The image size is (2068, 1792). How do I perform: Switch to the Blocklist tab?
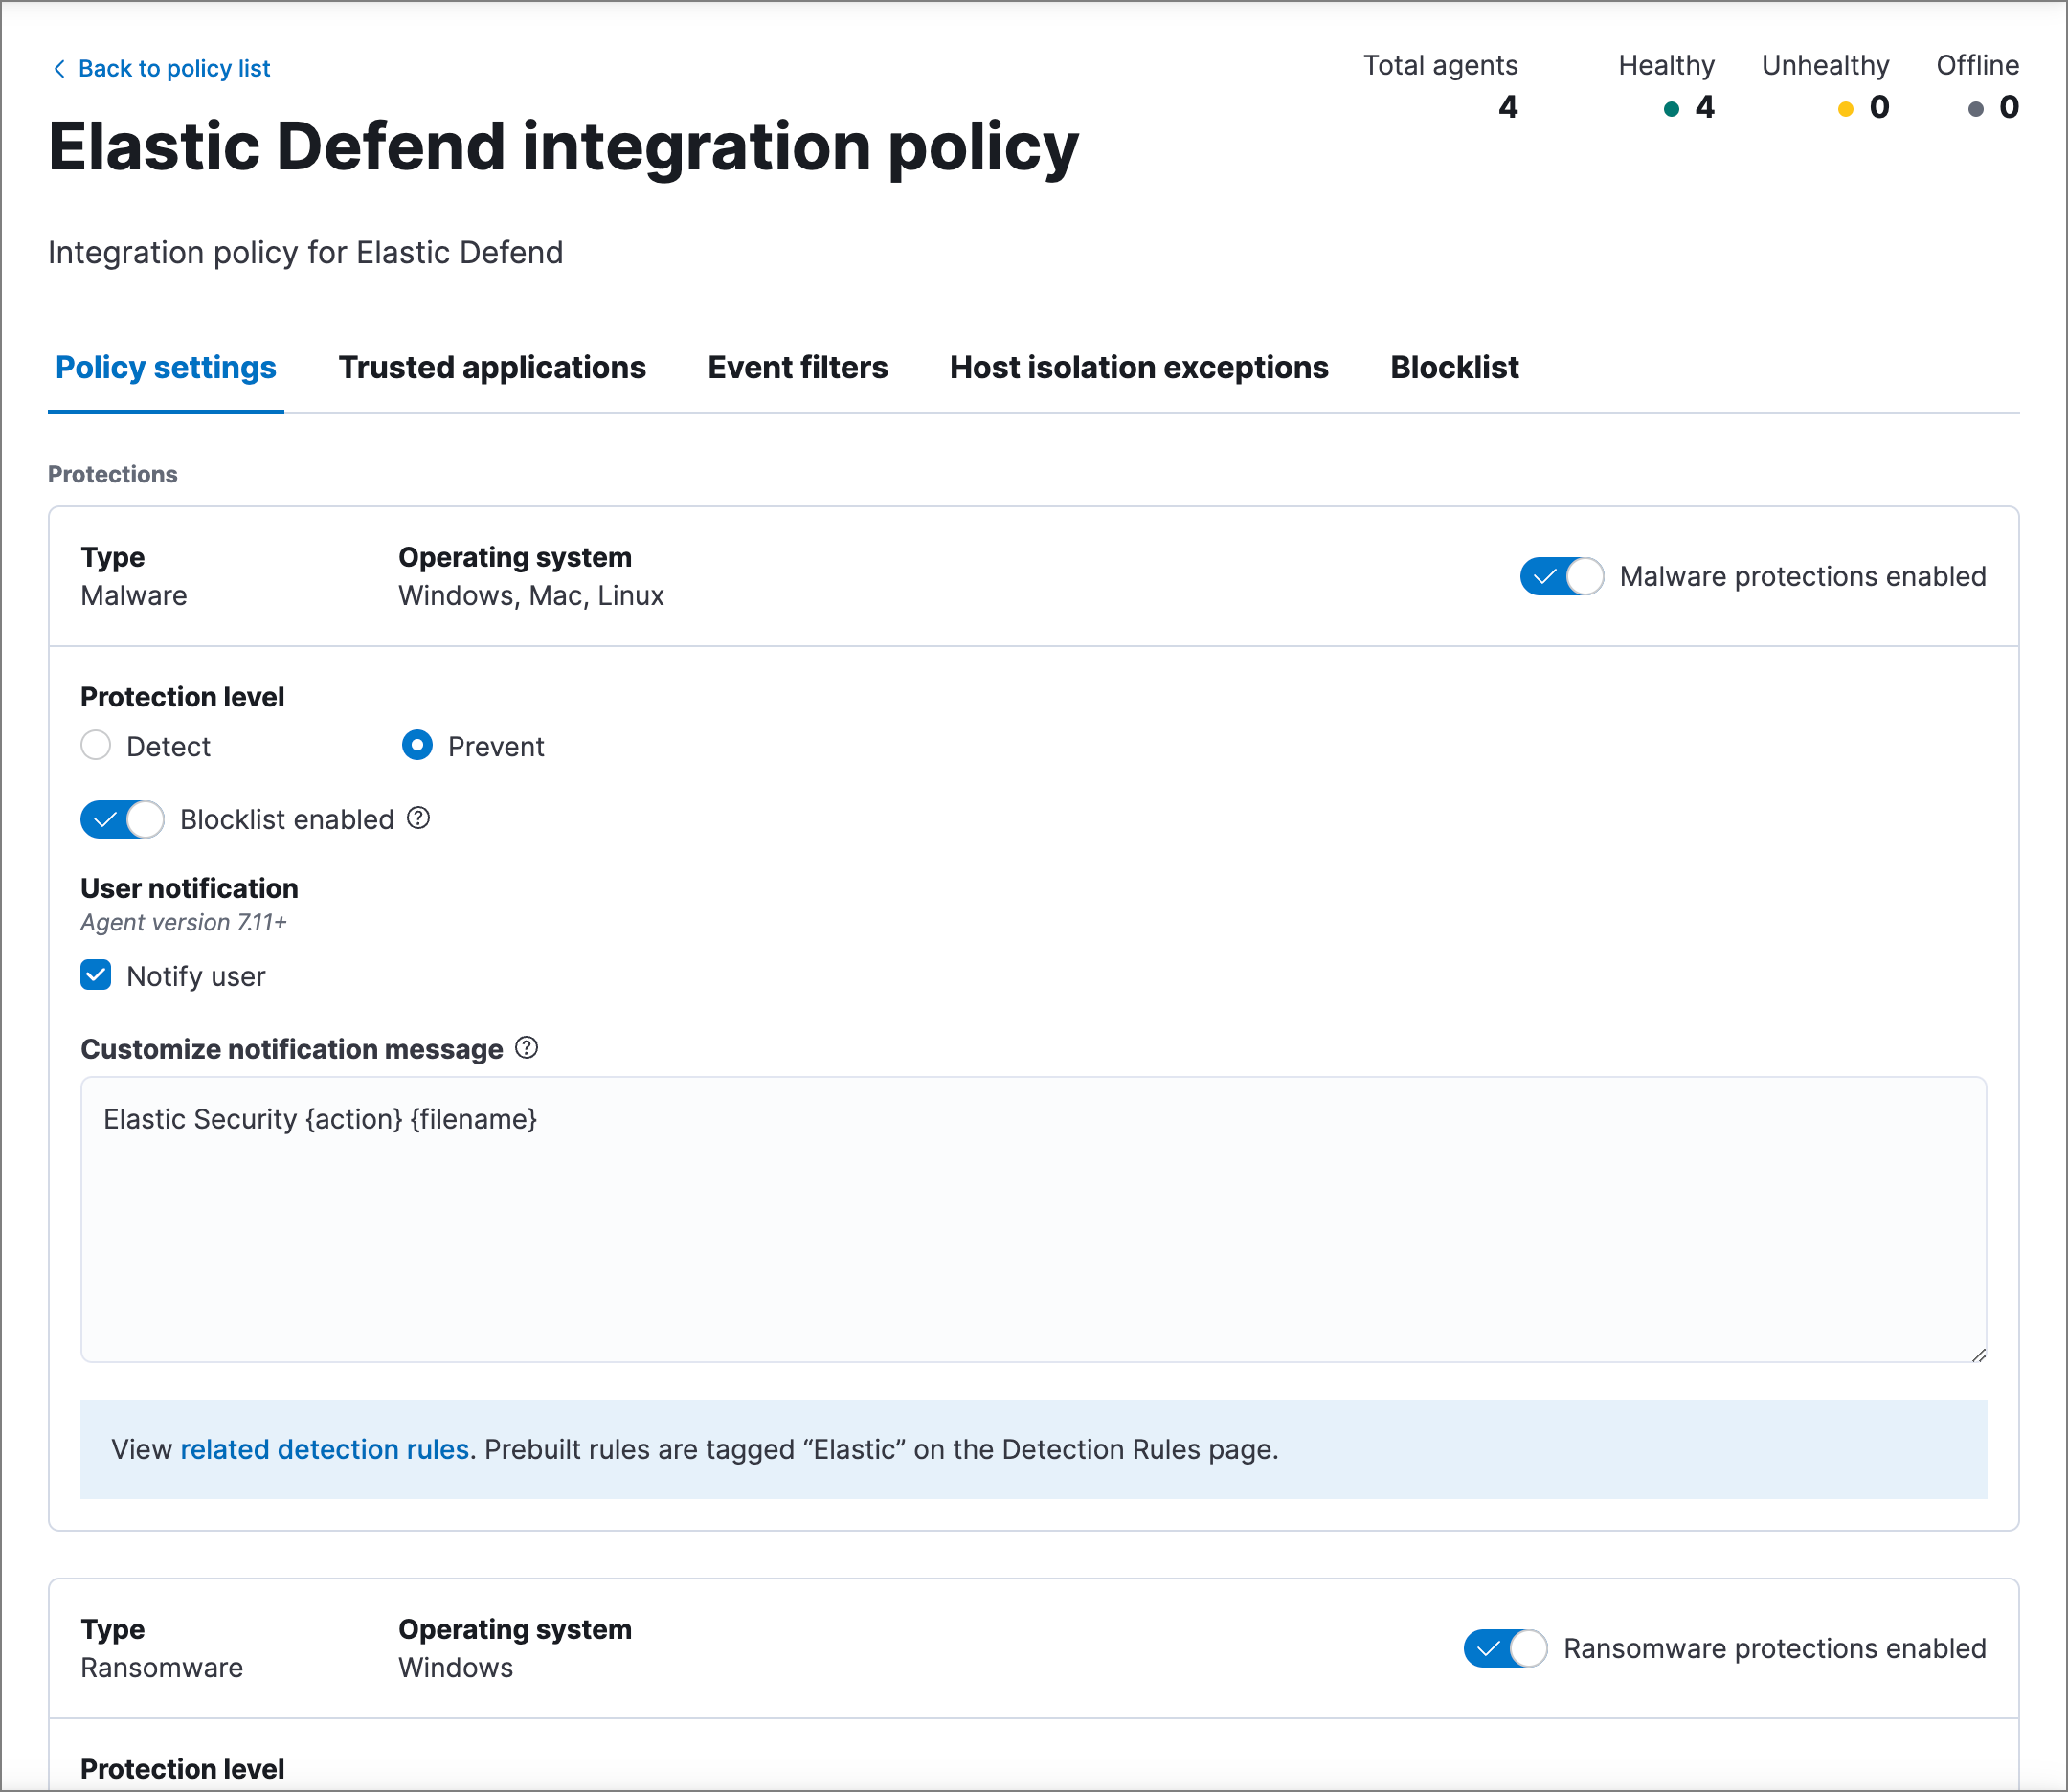point(1453,367)
